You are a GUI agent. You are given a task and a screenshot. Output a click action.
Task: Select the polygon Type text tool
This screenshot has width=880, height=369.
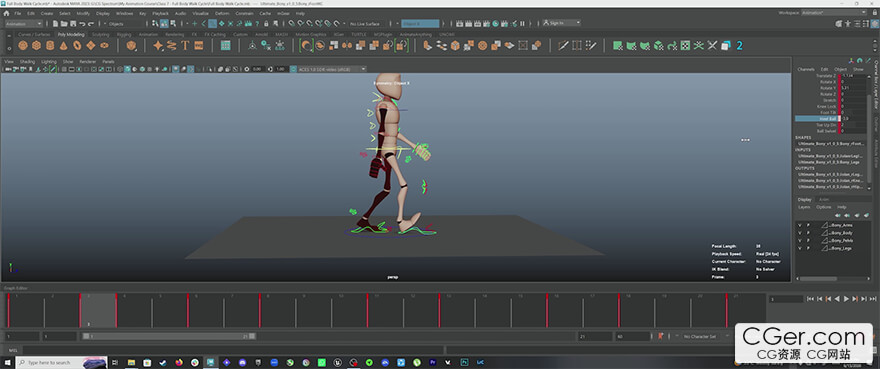[x=185, y=45]
